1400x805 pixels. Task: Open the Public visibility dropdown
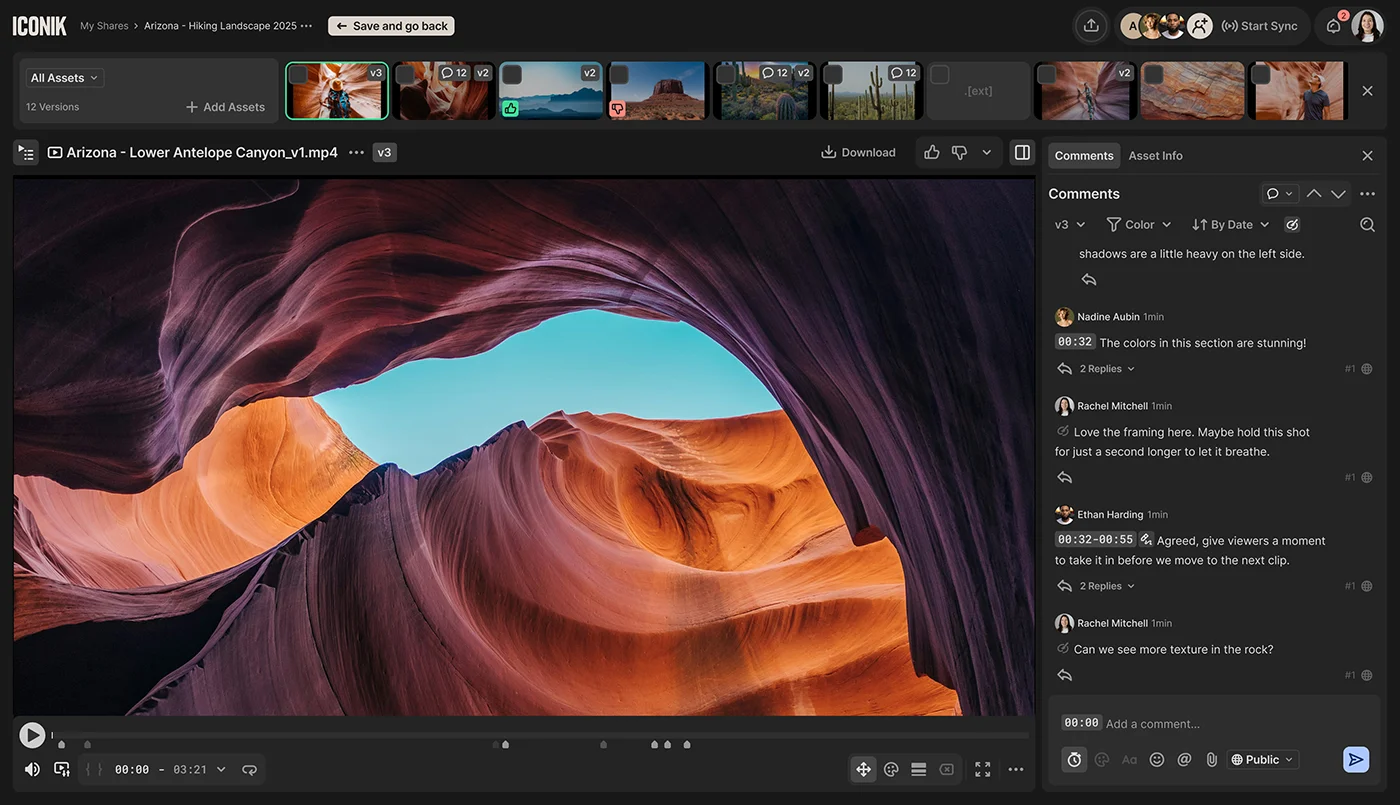click(x=1262, y=760)
